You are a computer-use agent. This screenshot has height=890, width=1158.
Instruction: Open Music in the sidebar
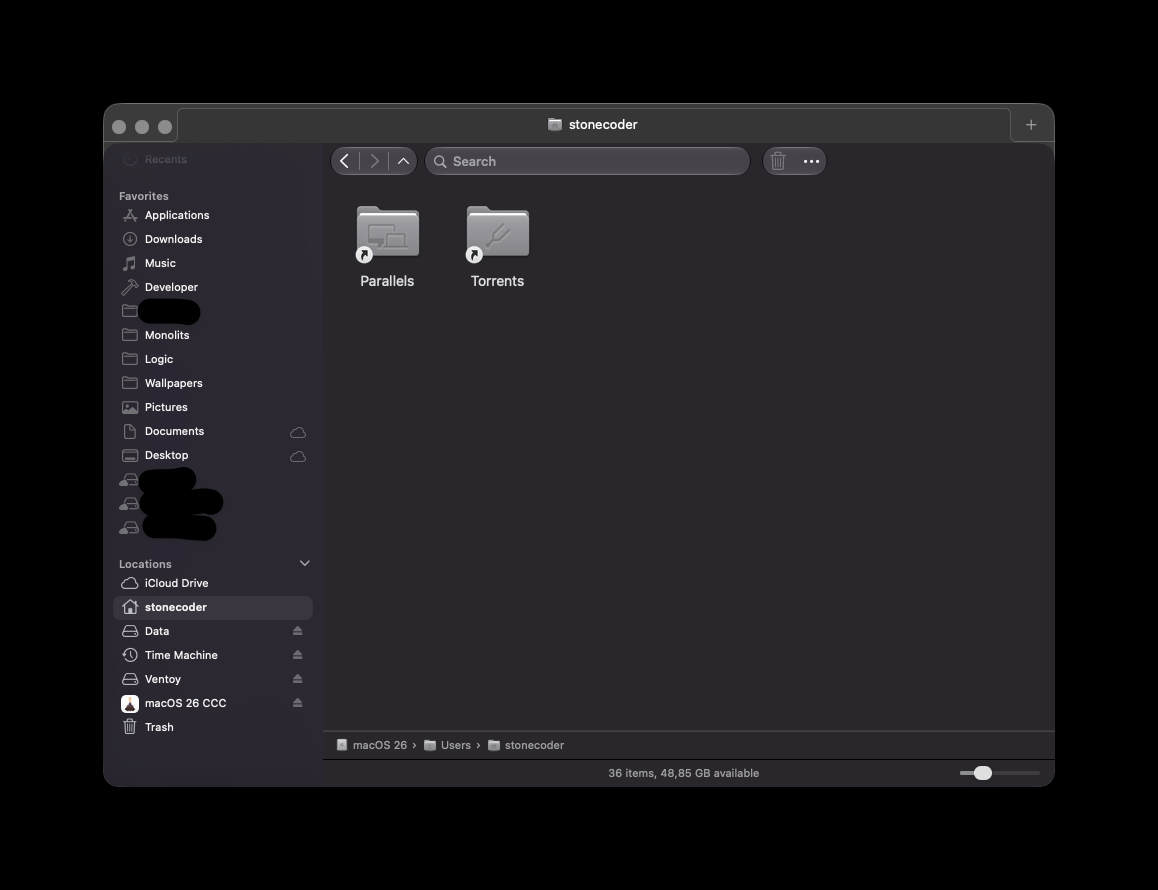click(213, 263)
